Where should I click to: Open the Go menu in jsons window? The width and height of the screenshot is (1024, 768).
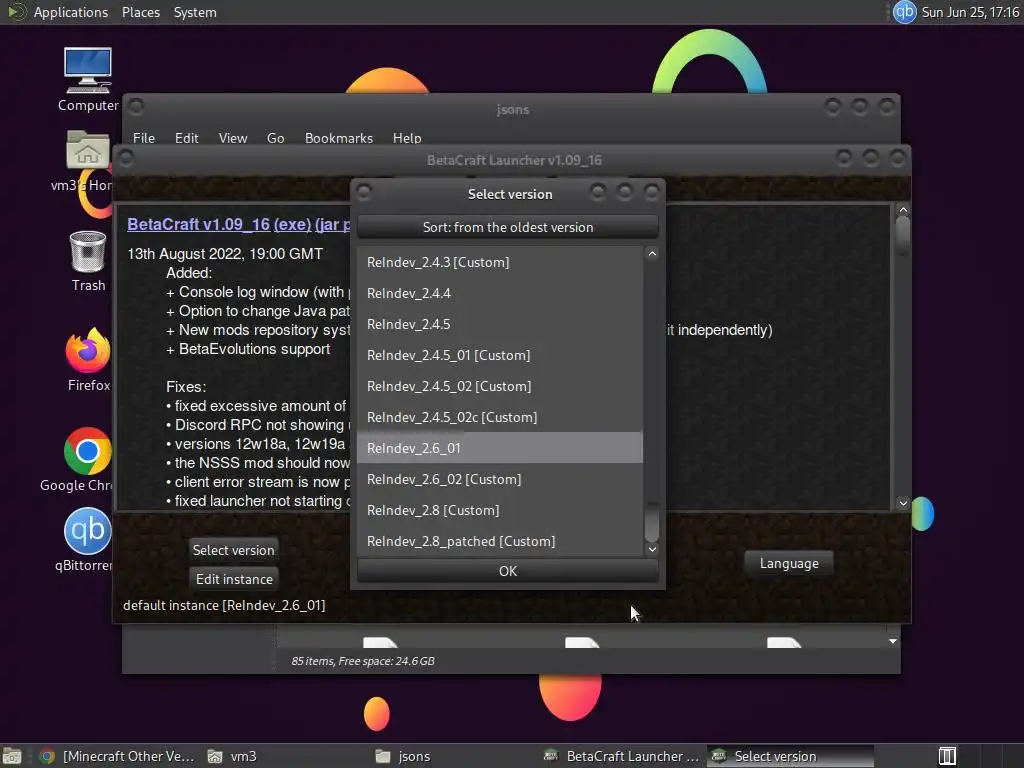point(275,138)
